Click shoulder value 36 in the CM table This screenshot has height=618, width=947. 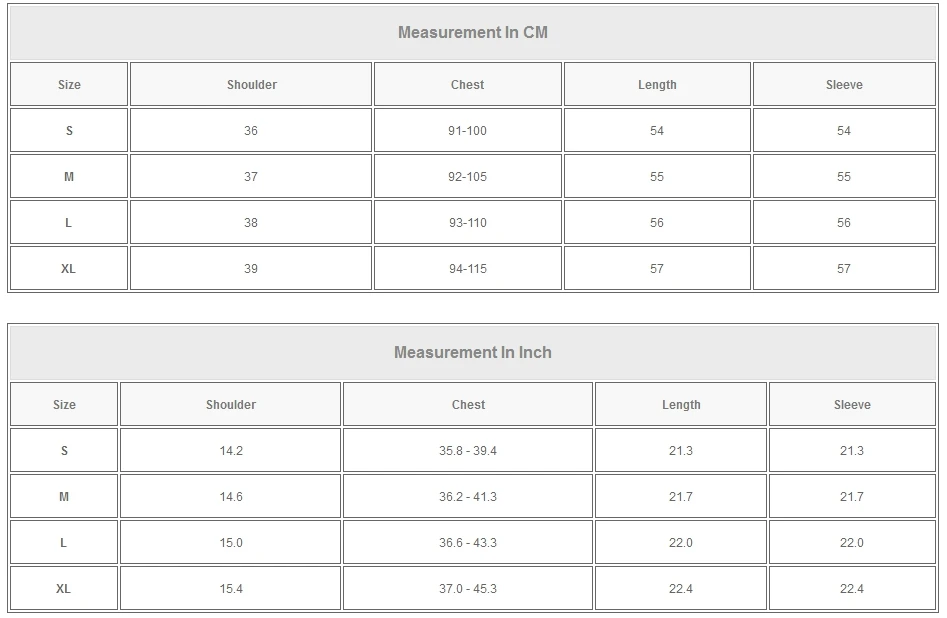[251, 131]
